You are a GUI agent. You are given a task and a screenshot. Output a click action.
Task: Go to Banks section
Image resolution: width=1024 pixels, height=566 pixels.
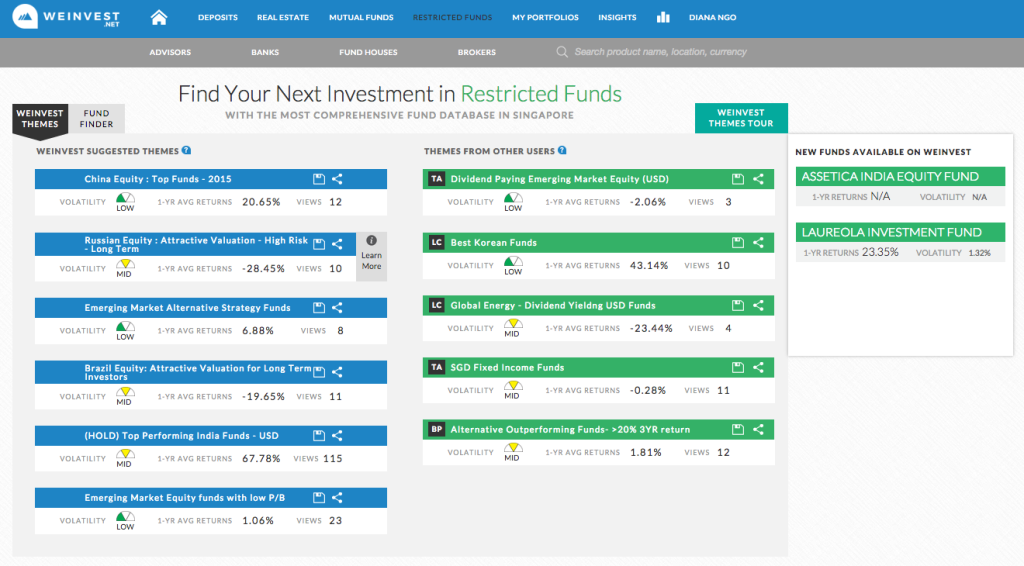pyautogui.click(x=265, y=52)
